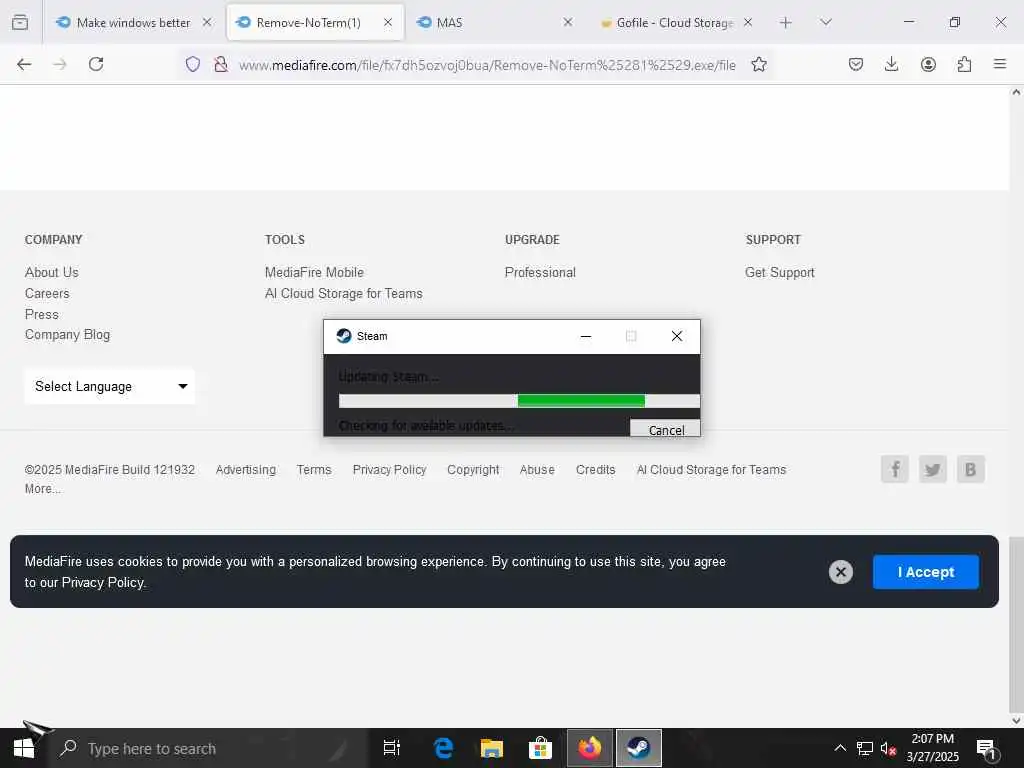
Task: Show site security lock information
Action: click(221, 64)
